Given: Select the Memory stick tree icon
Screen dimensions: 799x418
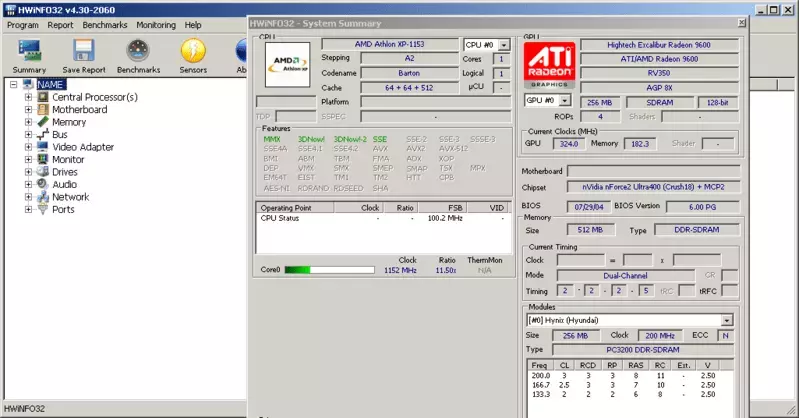Looking at the screenshot, I should click(43, 122).
